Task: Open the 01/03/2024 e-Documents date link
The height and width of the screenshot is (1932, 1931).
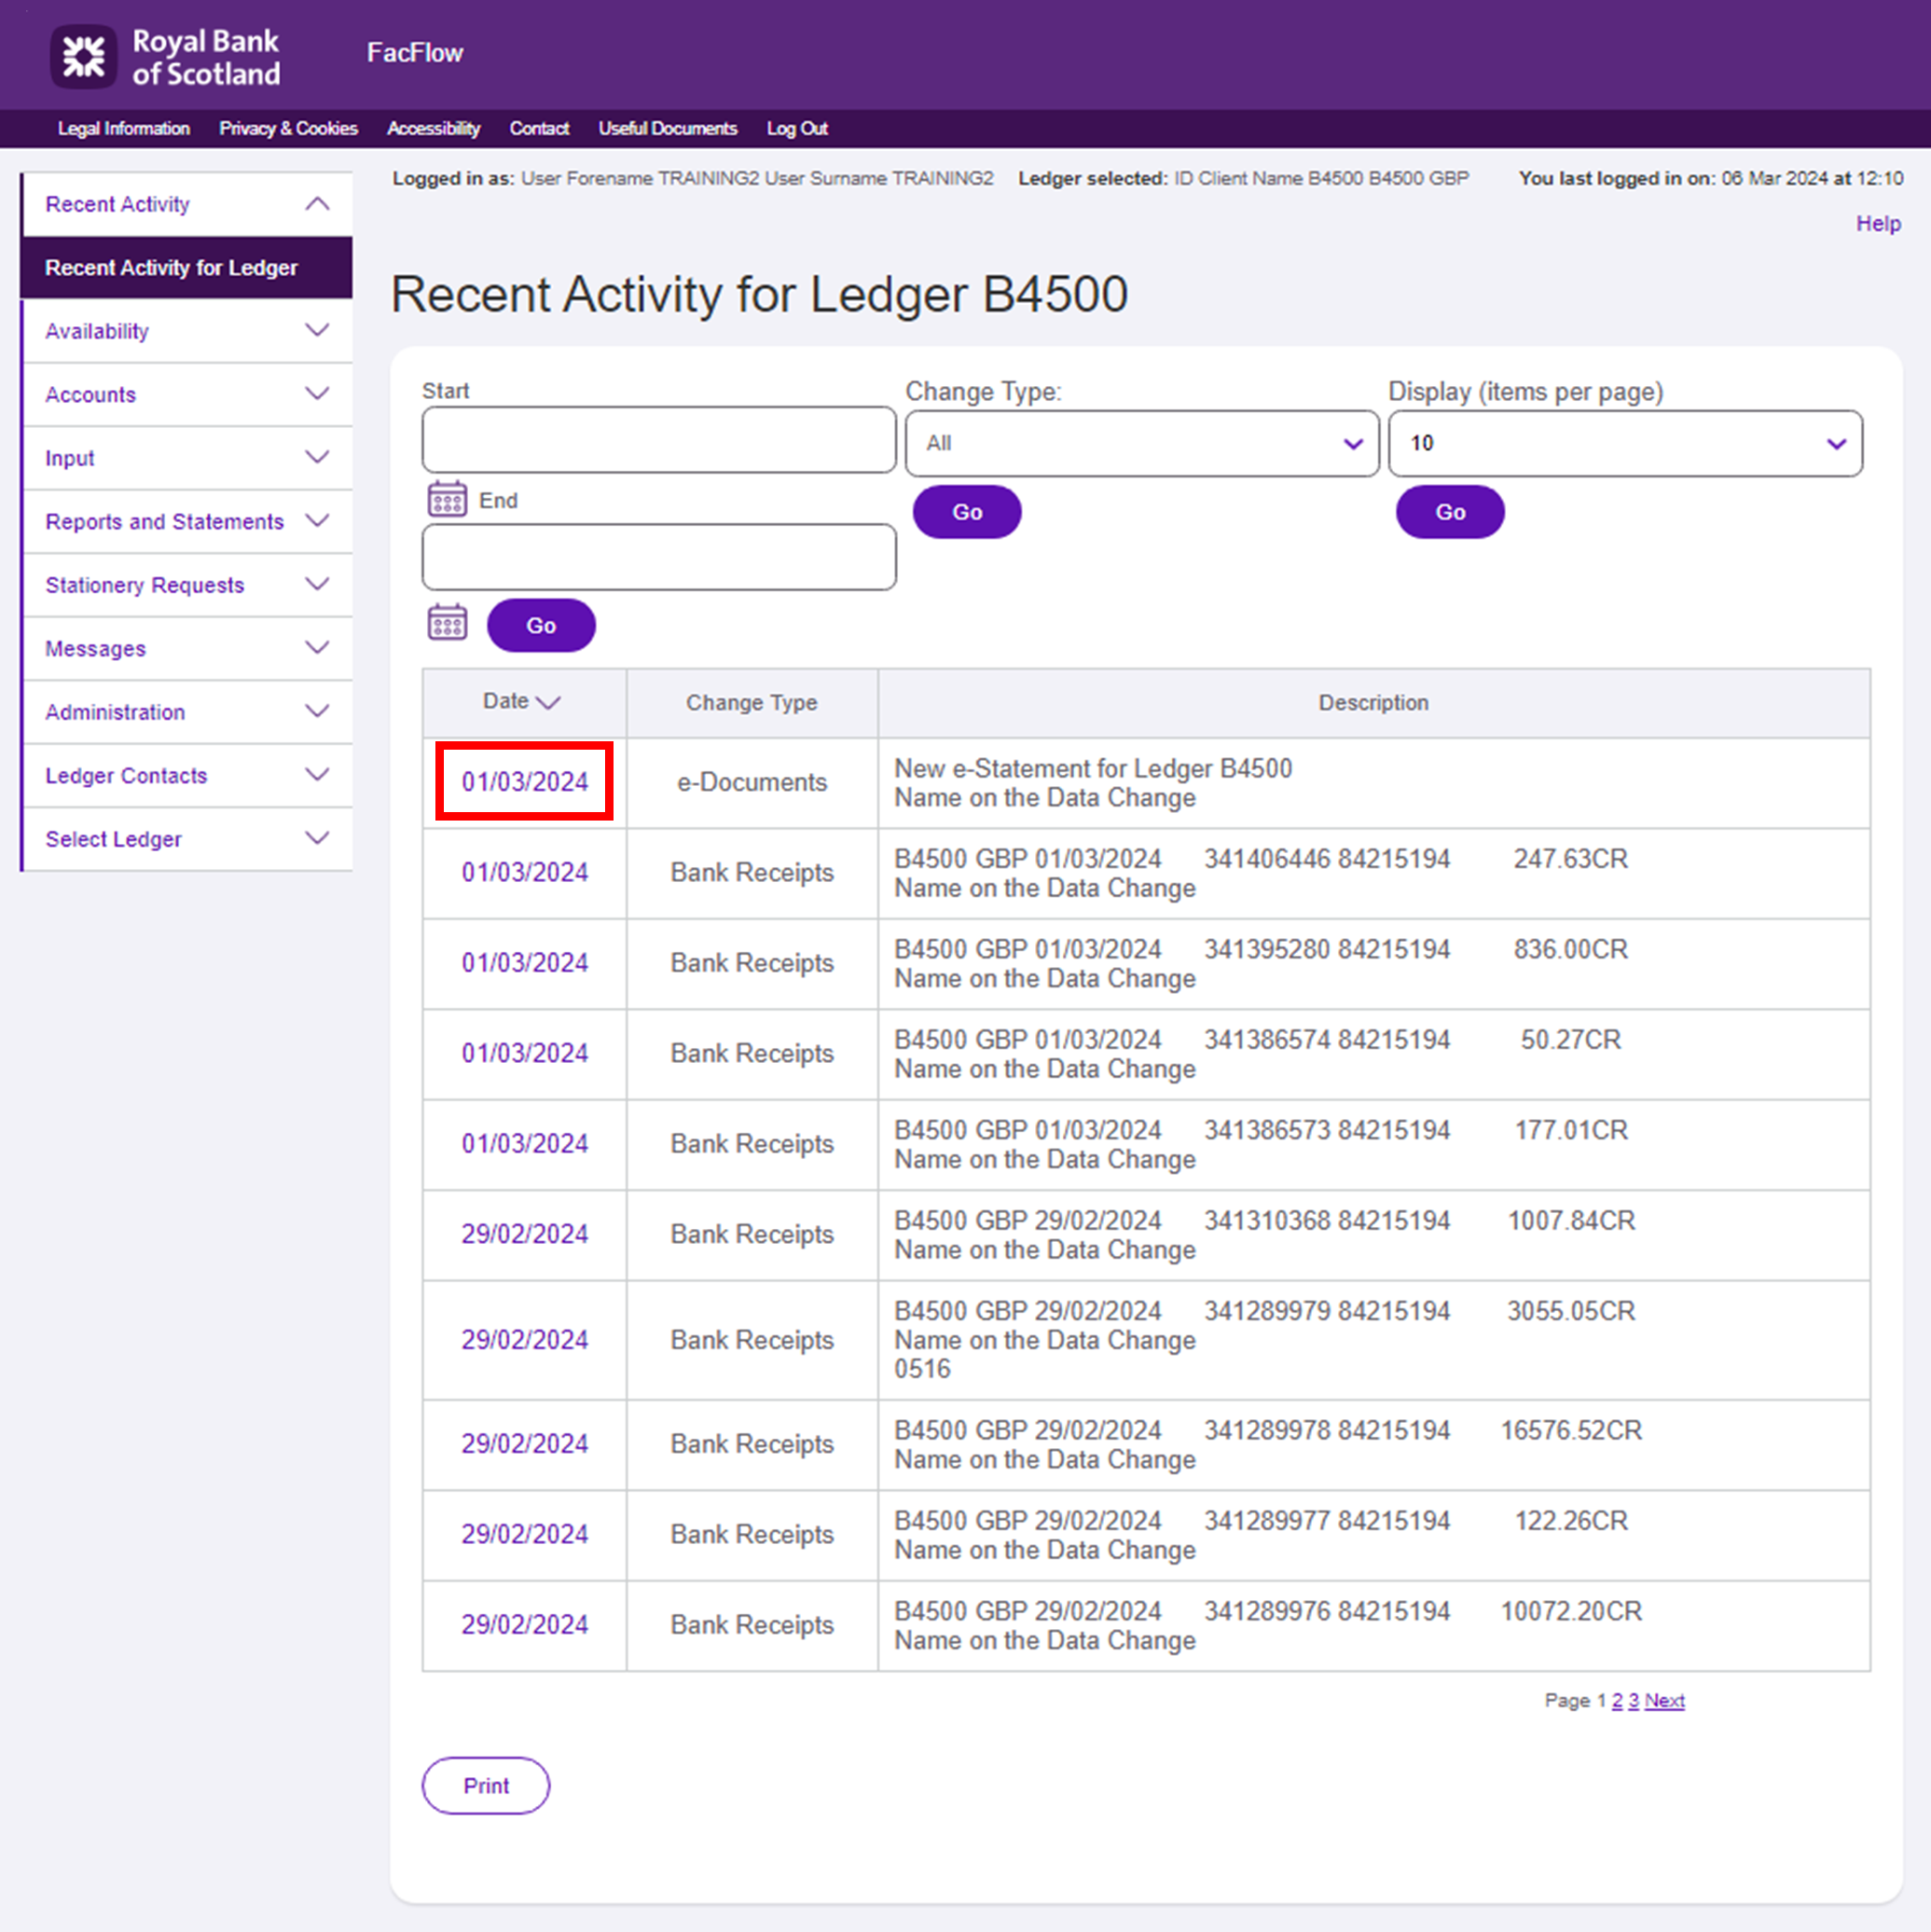Action: [x=524, y=782]
